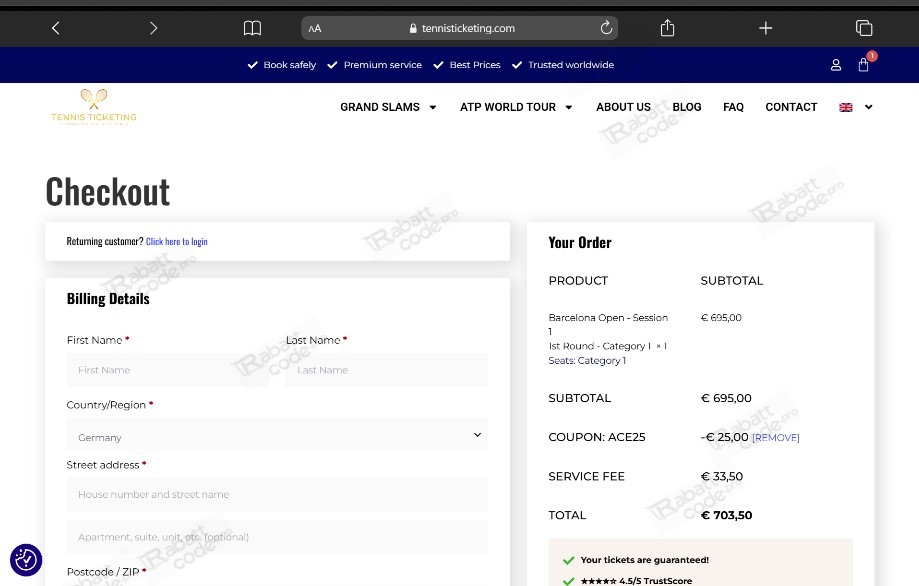
Task: Click the Checkout page heading
Action: [108, 192]
